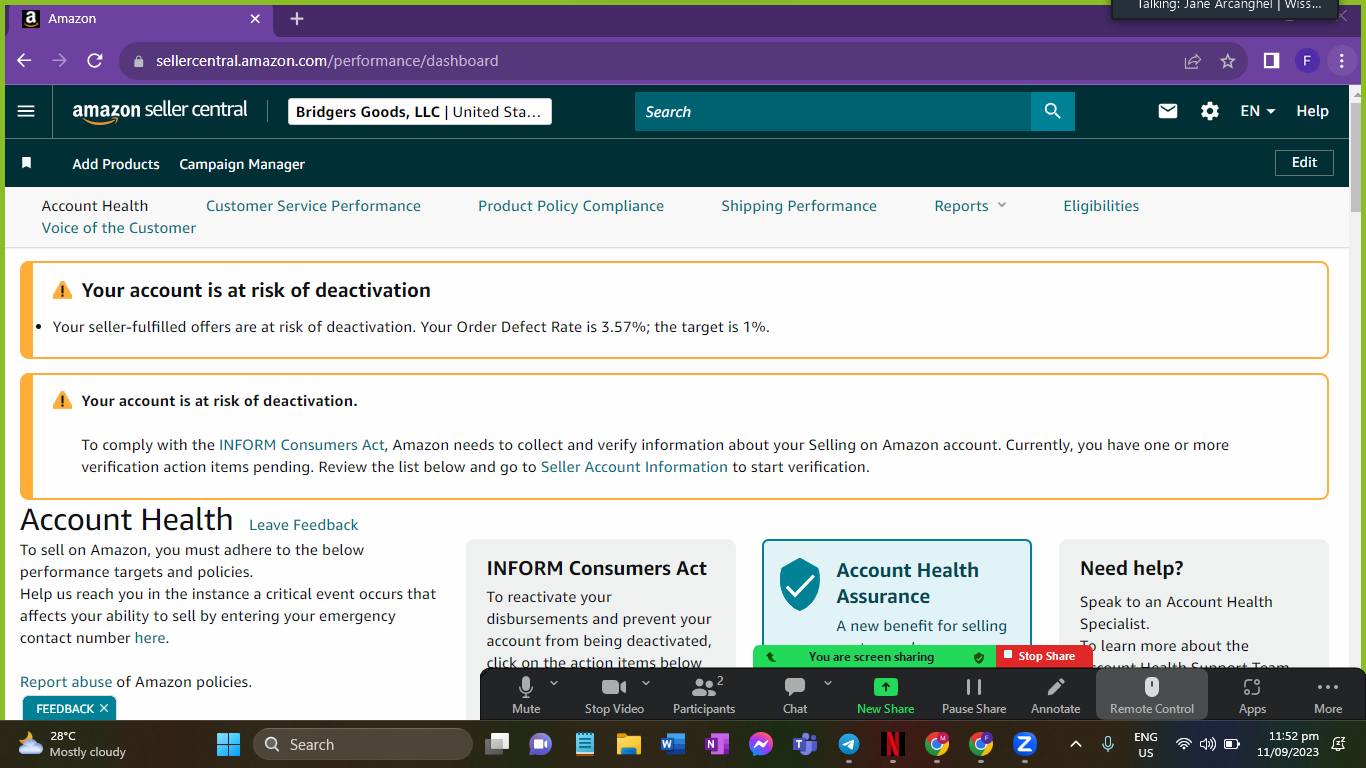Open the EN language dropdown
This screenshot has width=1366, height=768.
coord(1257,111)
